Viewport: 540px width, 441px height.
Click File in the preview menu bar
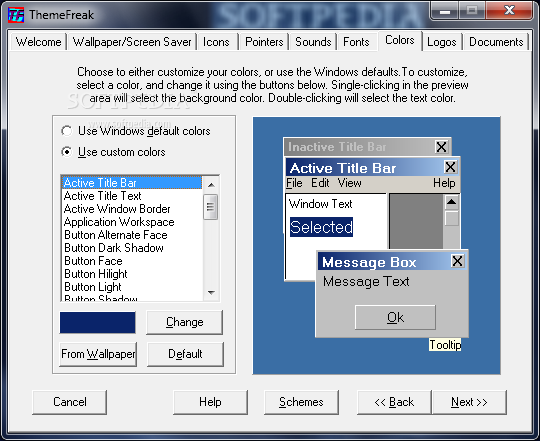[x=294, y=183]
